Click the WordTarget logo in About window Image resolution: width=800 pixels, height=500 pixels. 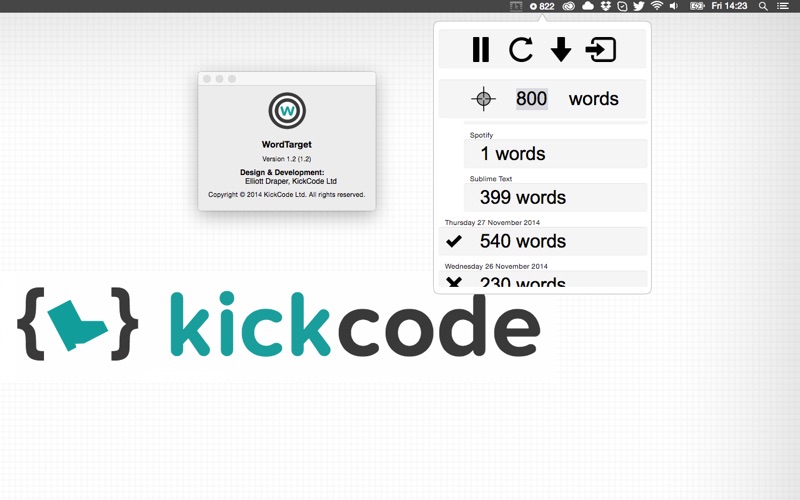[x=287, y=110]
